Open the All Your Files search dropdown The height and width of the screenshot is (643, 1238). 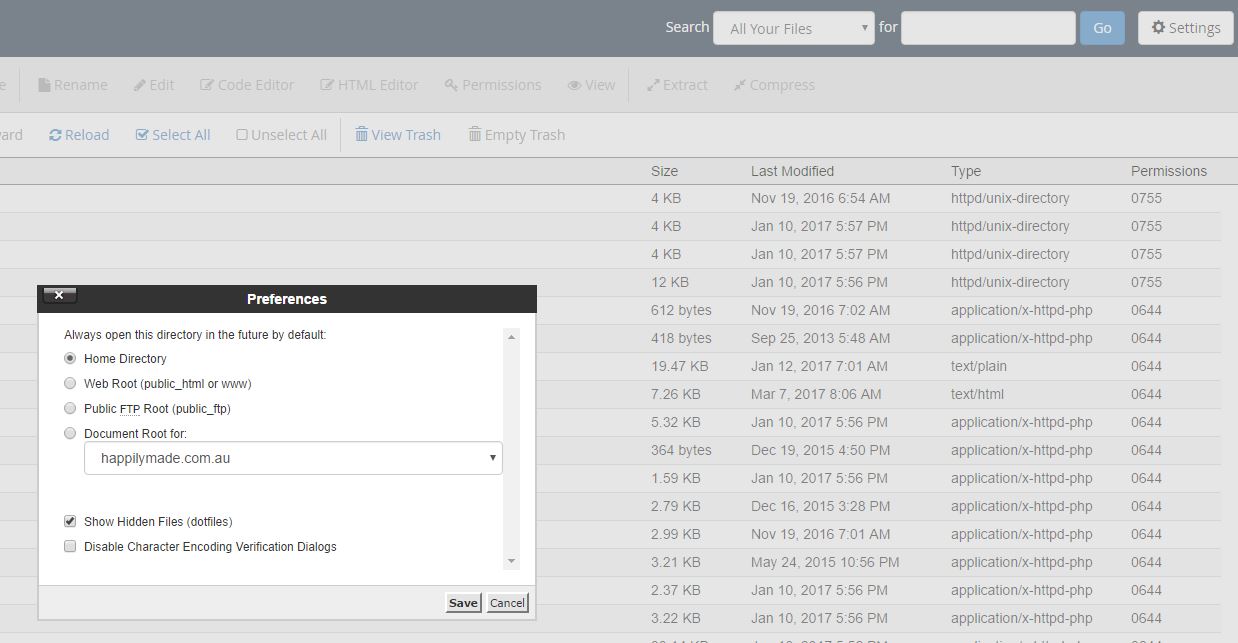click(x=793, y=28)
